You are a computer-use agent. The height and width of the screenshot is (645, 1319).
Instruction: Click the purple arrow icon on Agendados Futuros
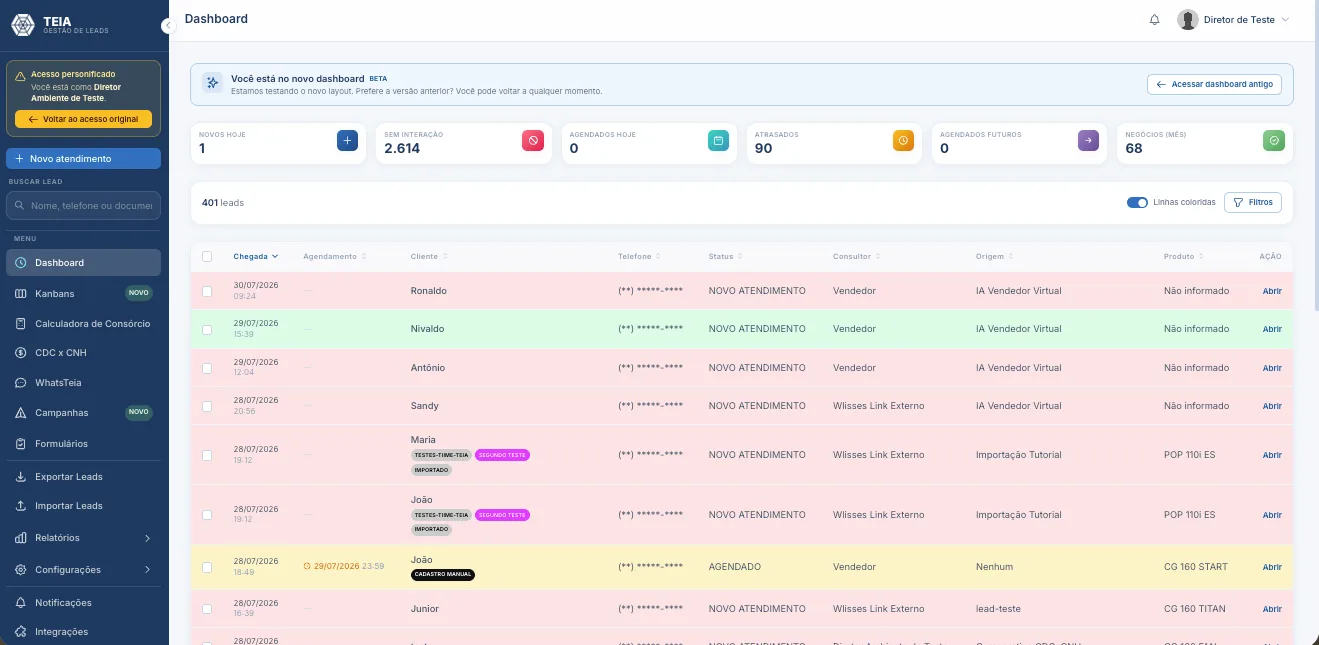coord(1088,141)
